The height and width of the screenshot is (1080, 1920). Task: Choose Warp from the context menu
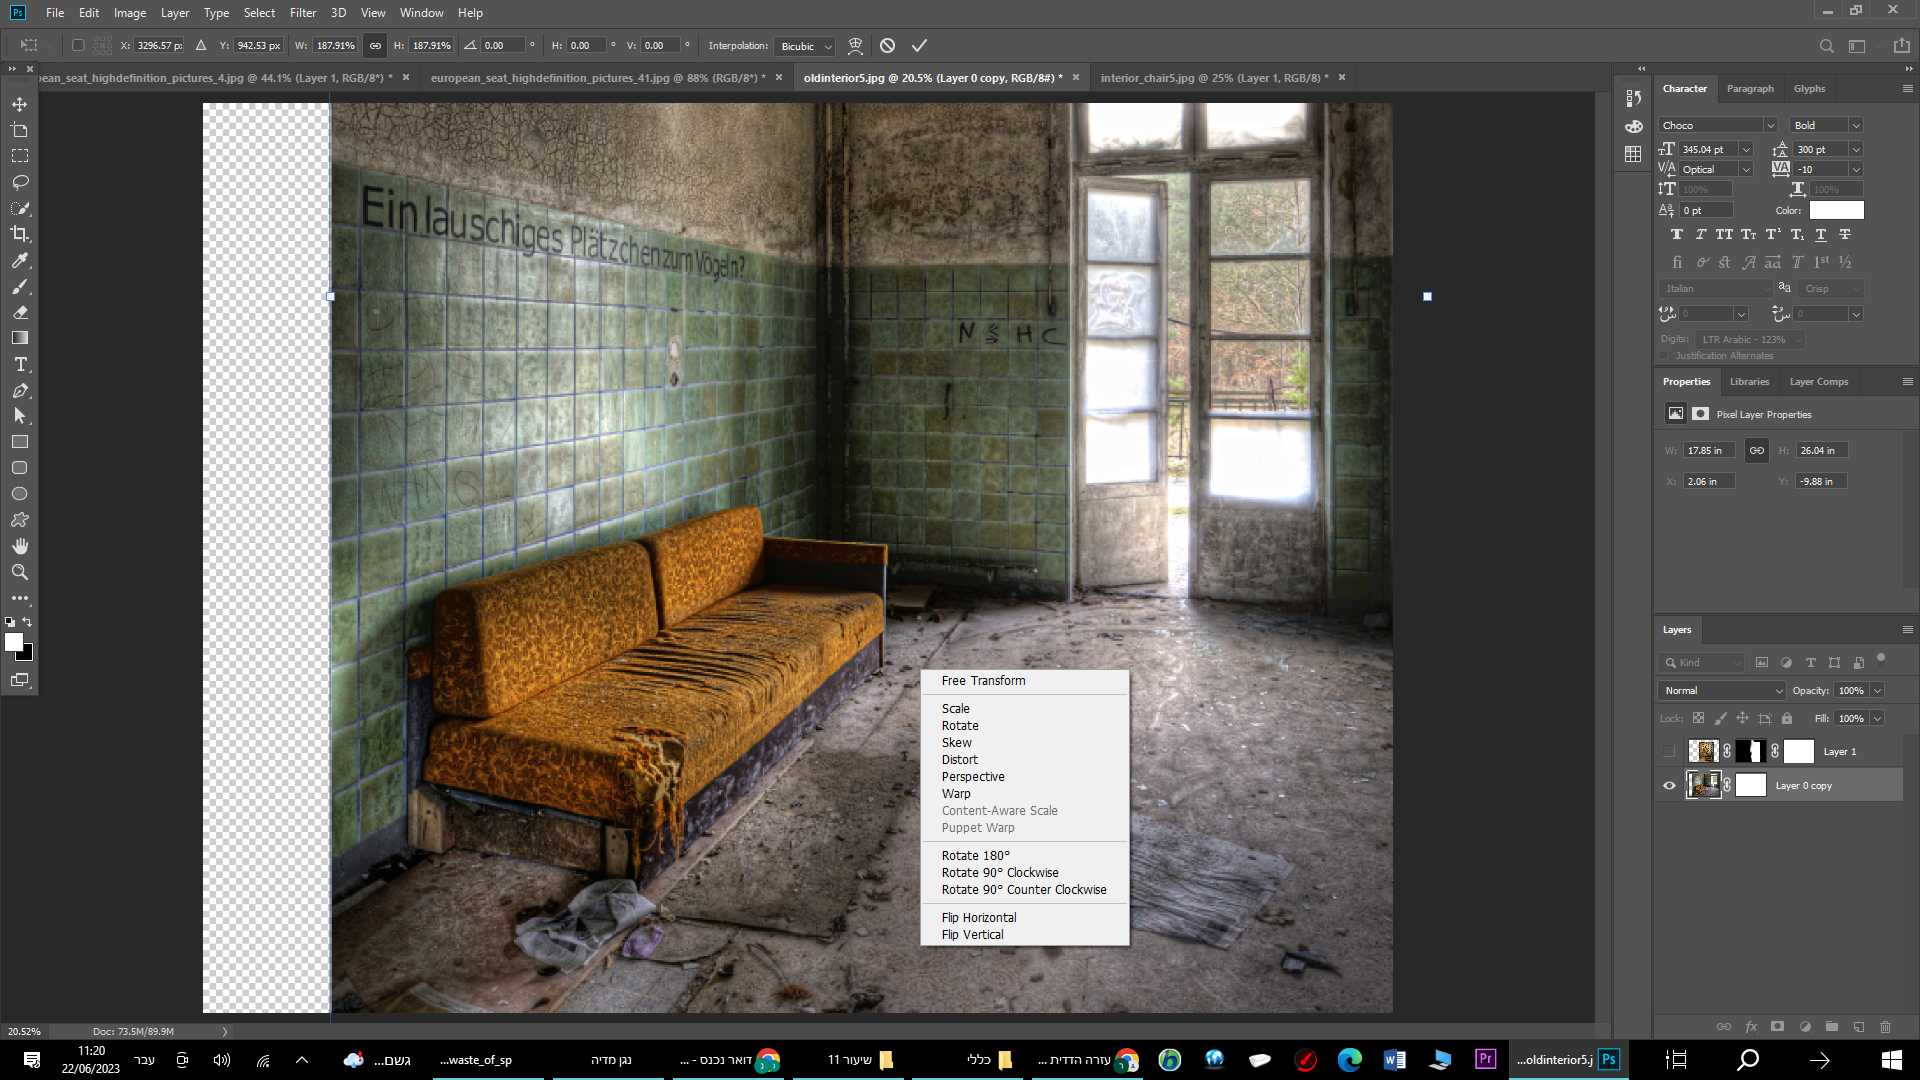956,794
